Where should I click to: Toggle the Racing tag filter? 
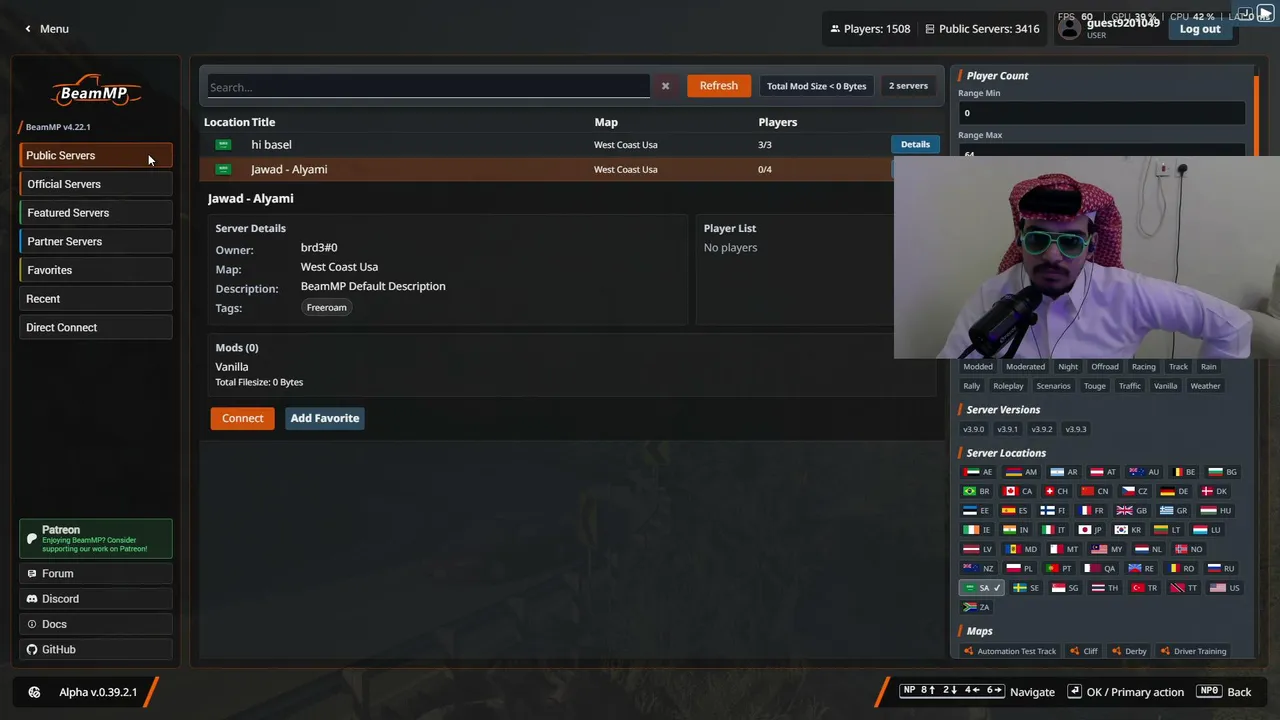point(1144,367)
